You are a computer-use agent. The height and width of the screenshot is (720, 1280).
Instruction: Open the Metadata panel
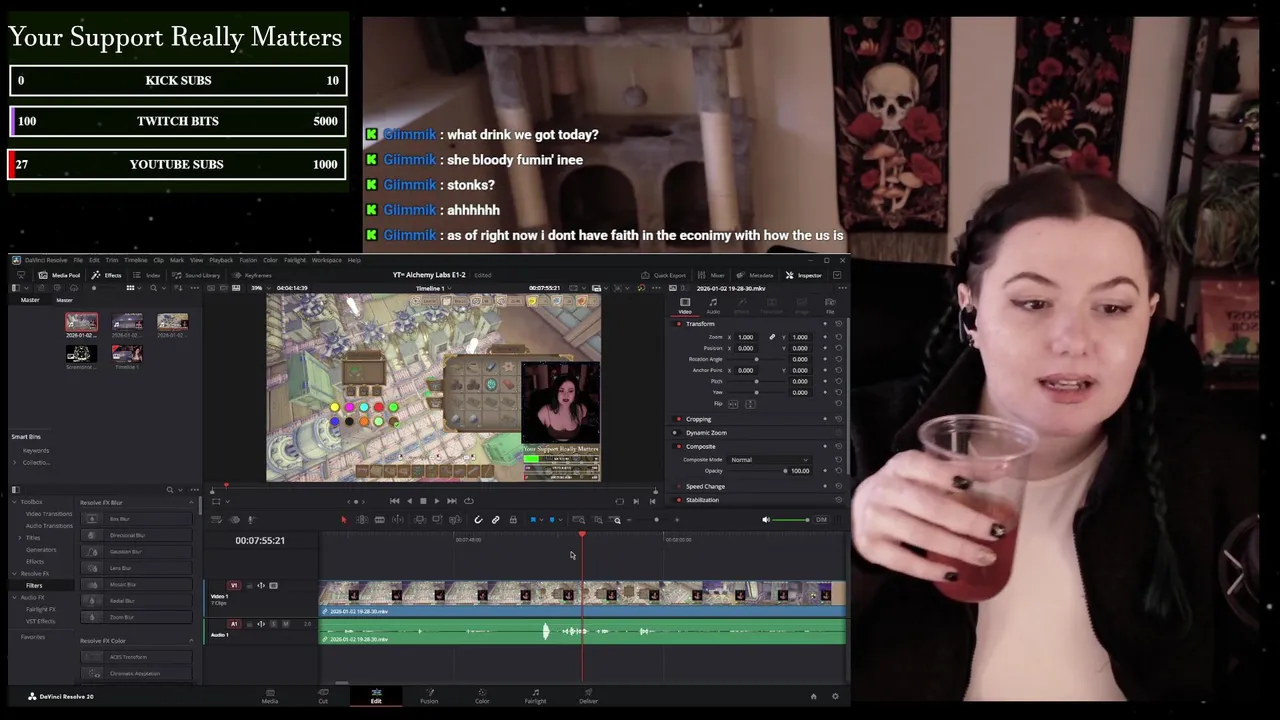point(755,275)
